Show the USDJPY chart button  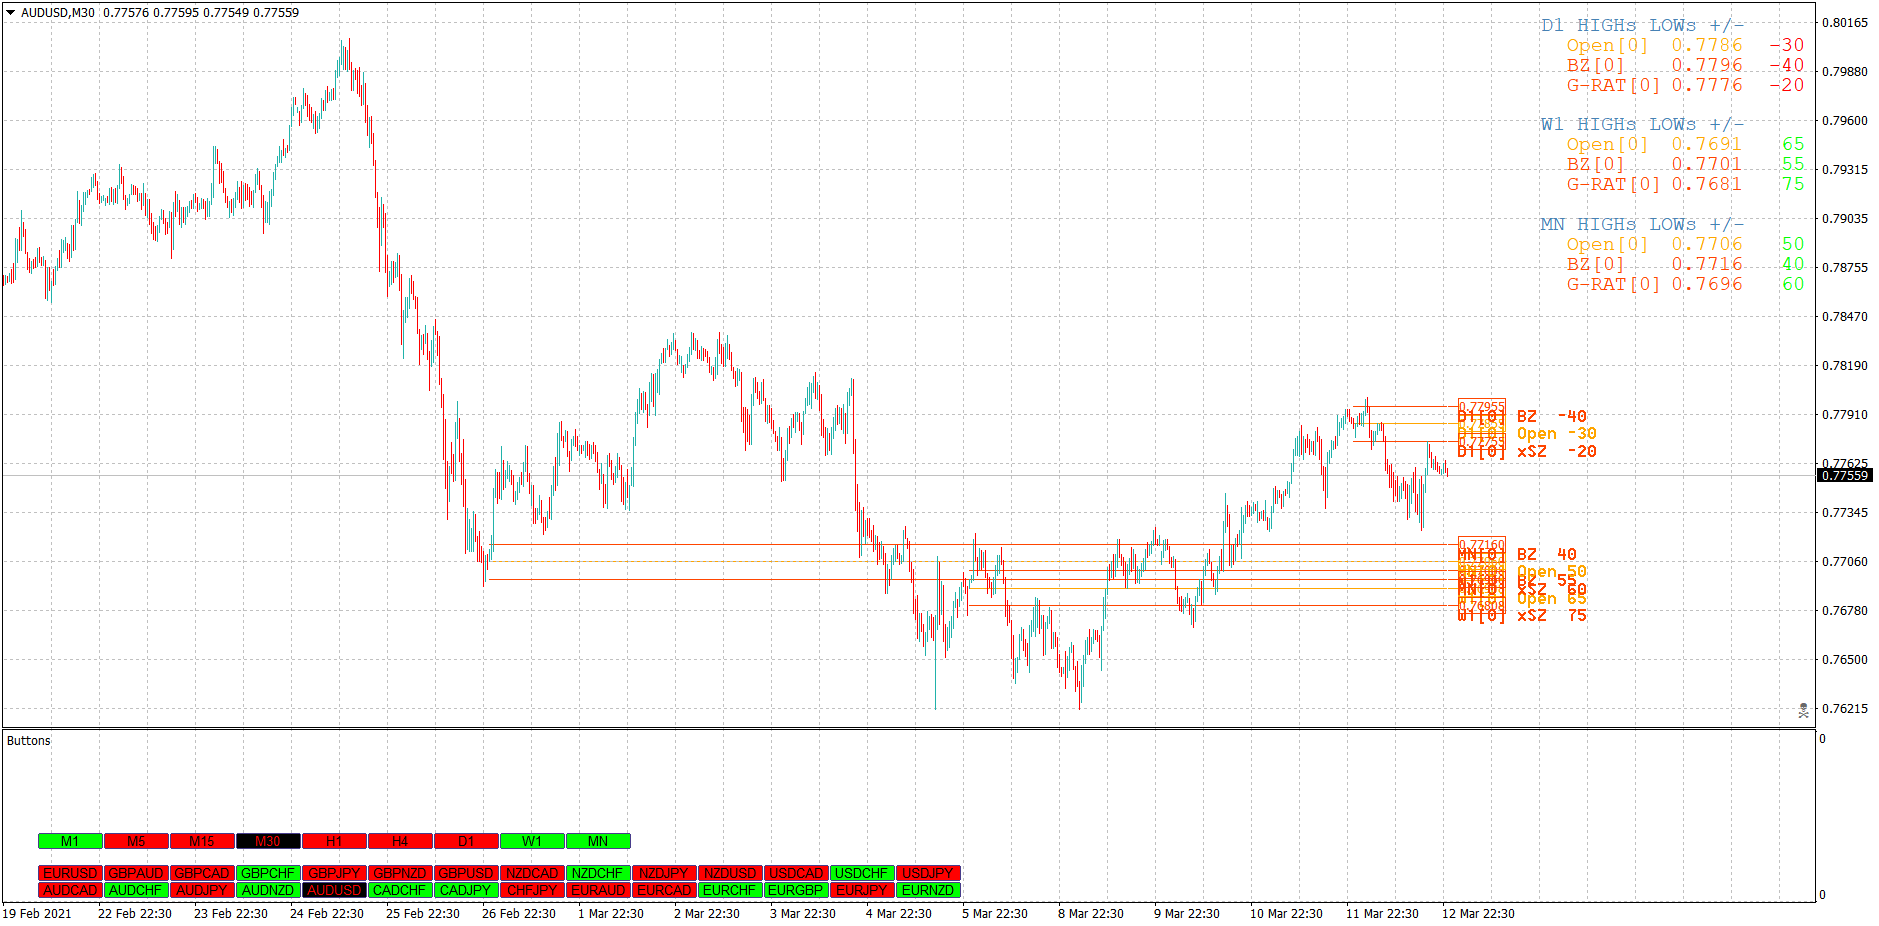(x=928, y=873)
